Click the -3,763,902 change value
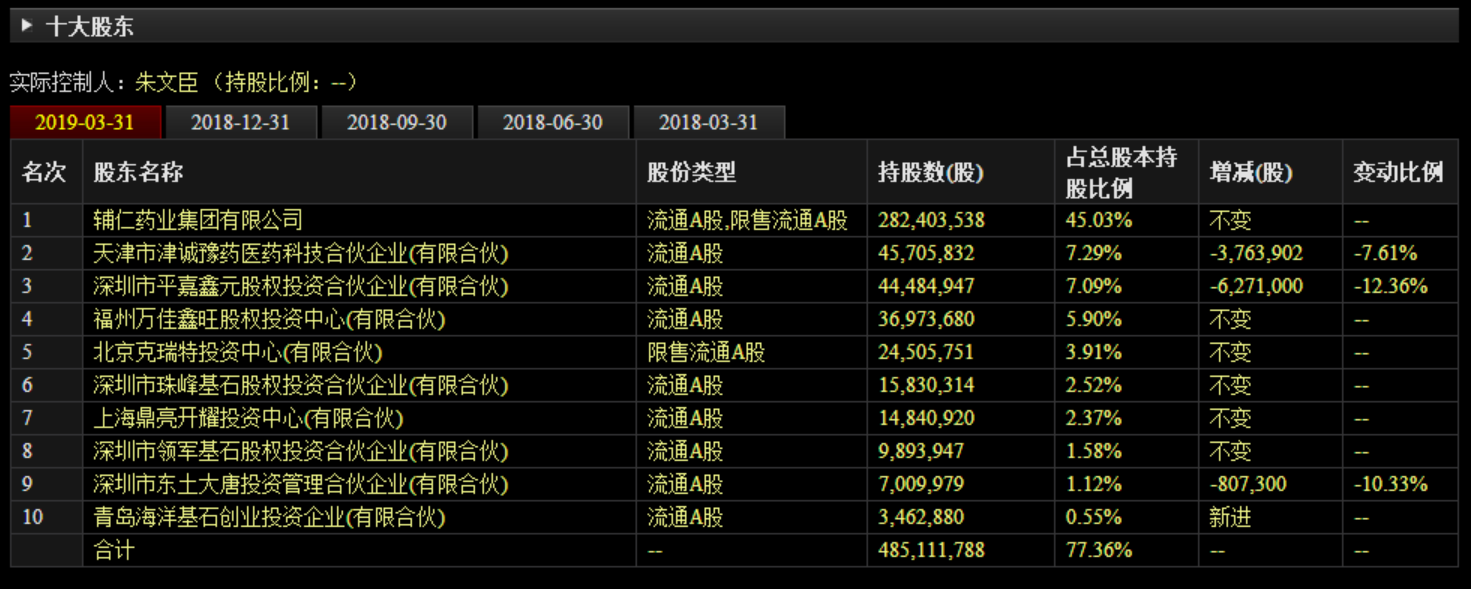The height and width of the screenshot is (589, 1471). point(1256,253)
